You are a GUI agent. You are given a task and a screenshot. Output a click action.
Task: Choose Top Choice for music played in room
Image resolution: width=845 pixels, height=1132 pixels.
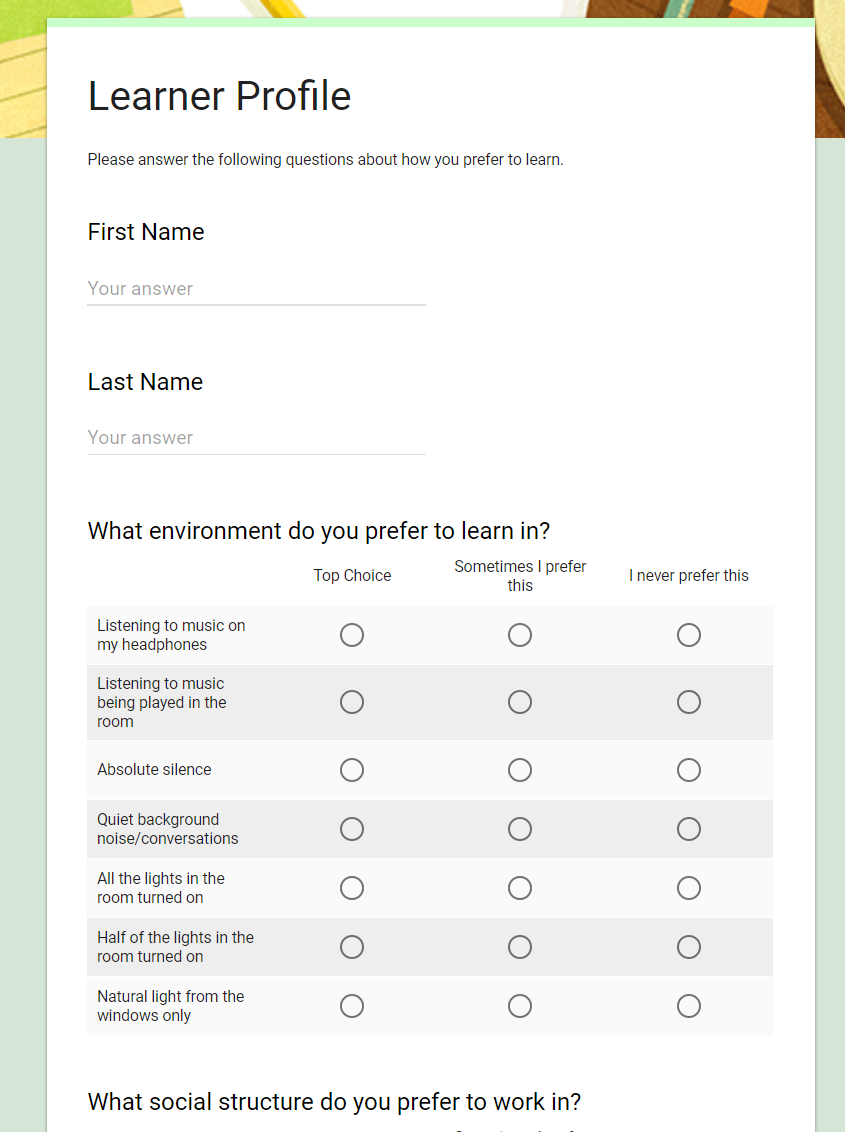[x=352, y=702]
